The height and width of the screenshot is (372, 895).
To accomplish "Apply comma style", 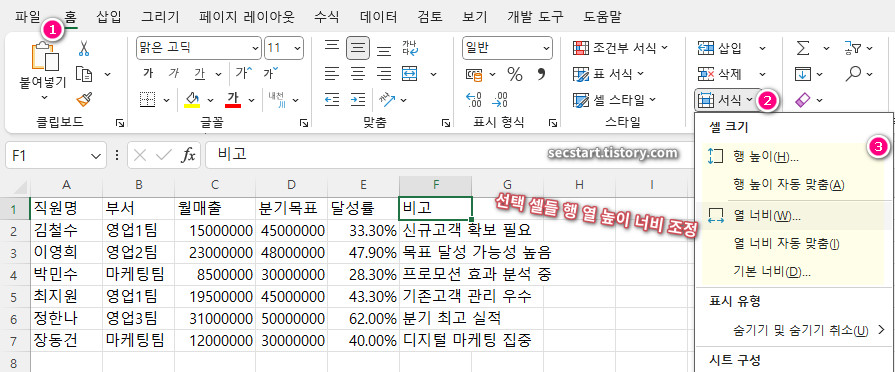I will 541,74.
